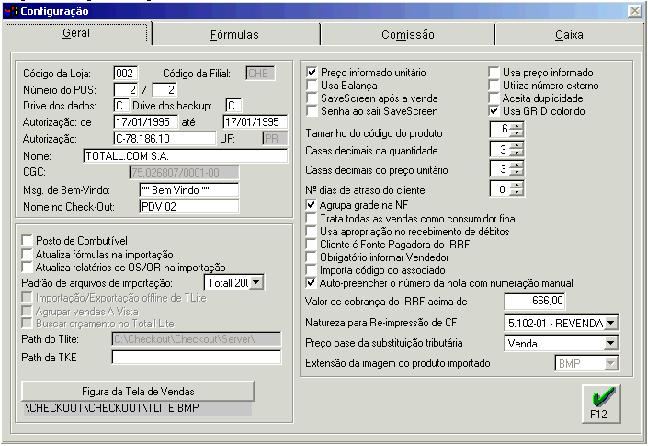Open the Caixa tab

coord(569,35)
